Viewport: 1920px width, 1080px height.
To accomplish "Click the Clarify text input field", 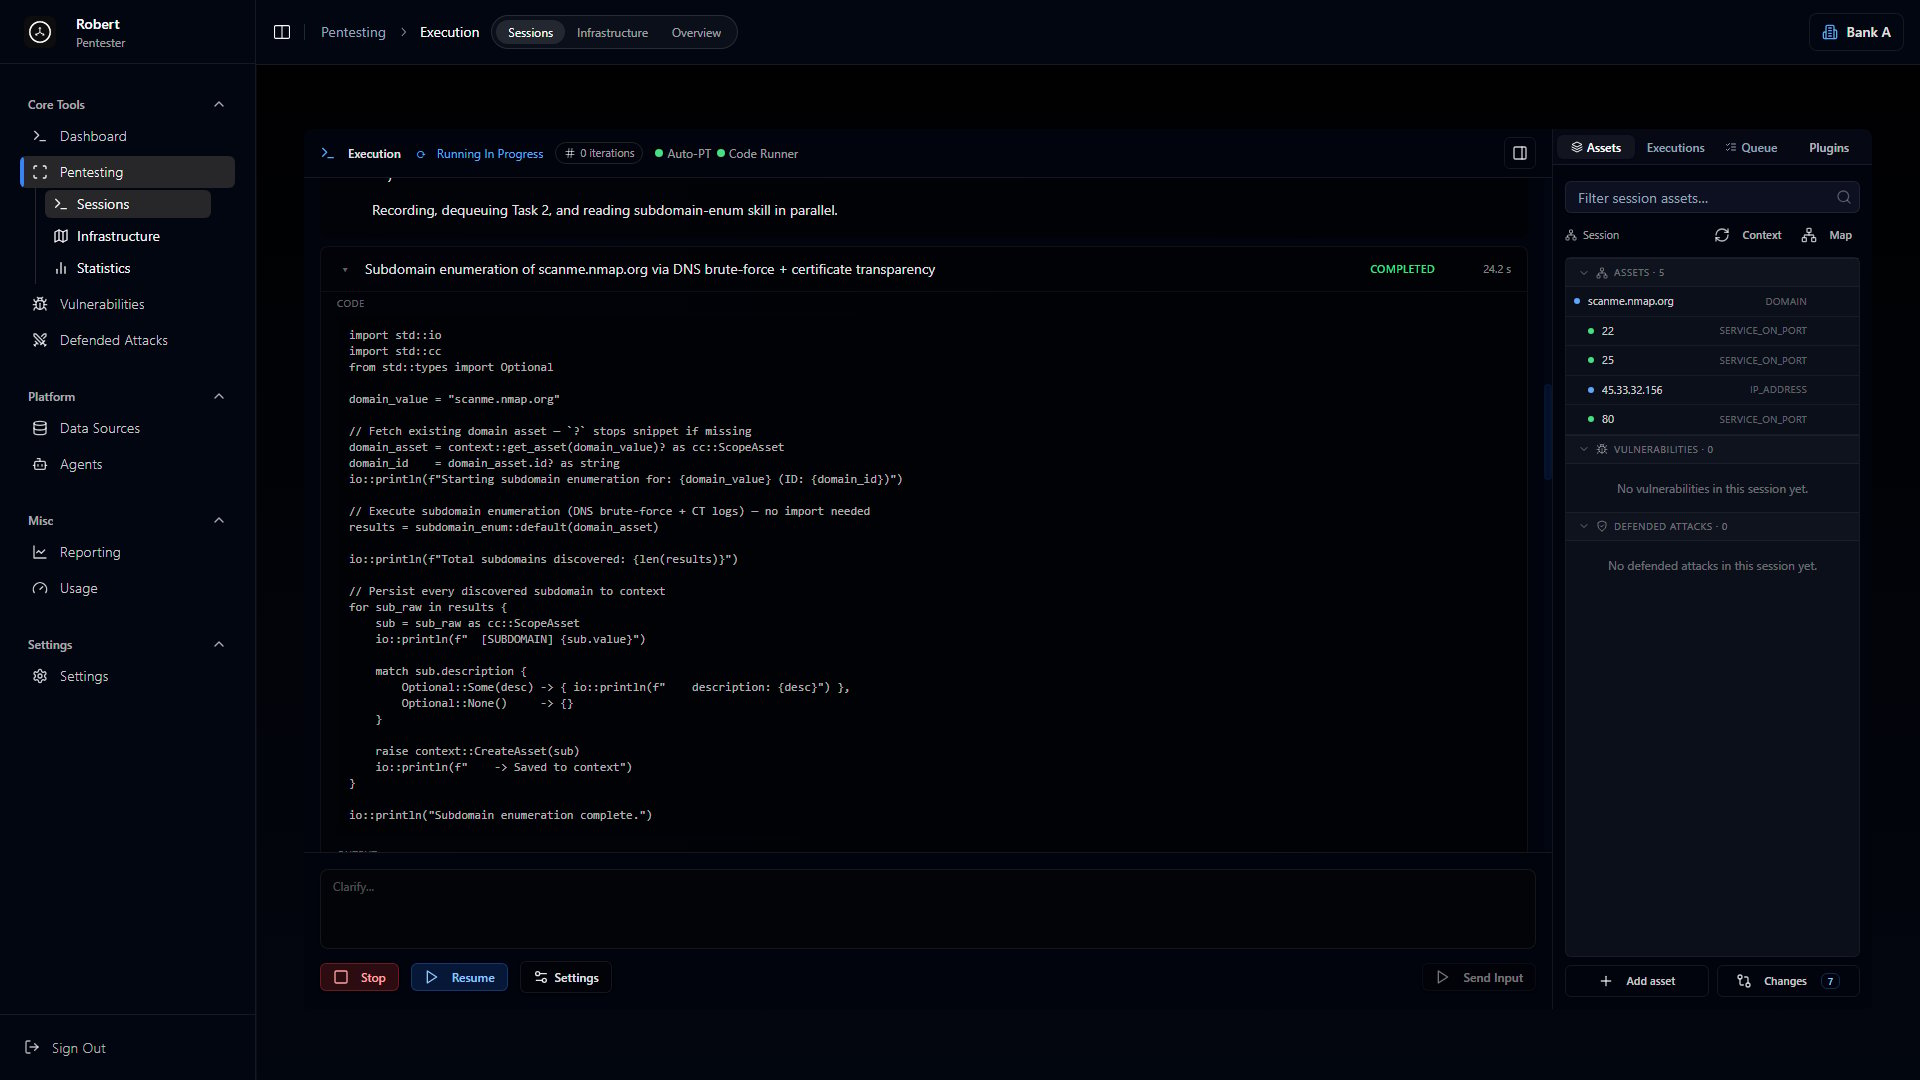I will click(x=927, y=909).
